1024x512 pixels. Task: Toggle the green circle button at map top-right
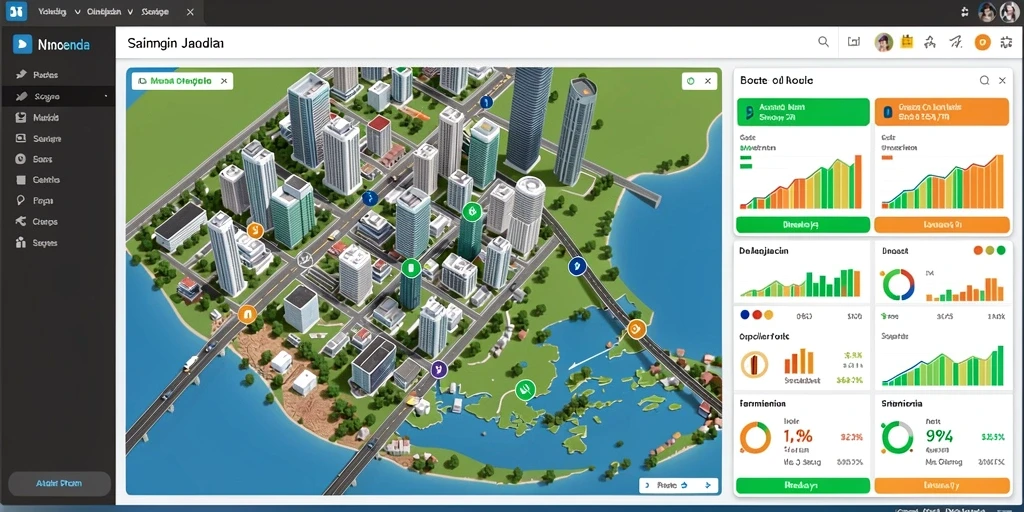coord(692,81)
